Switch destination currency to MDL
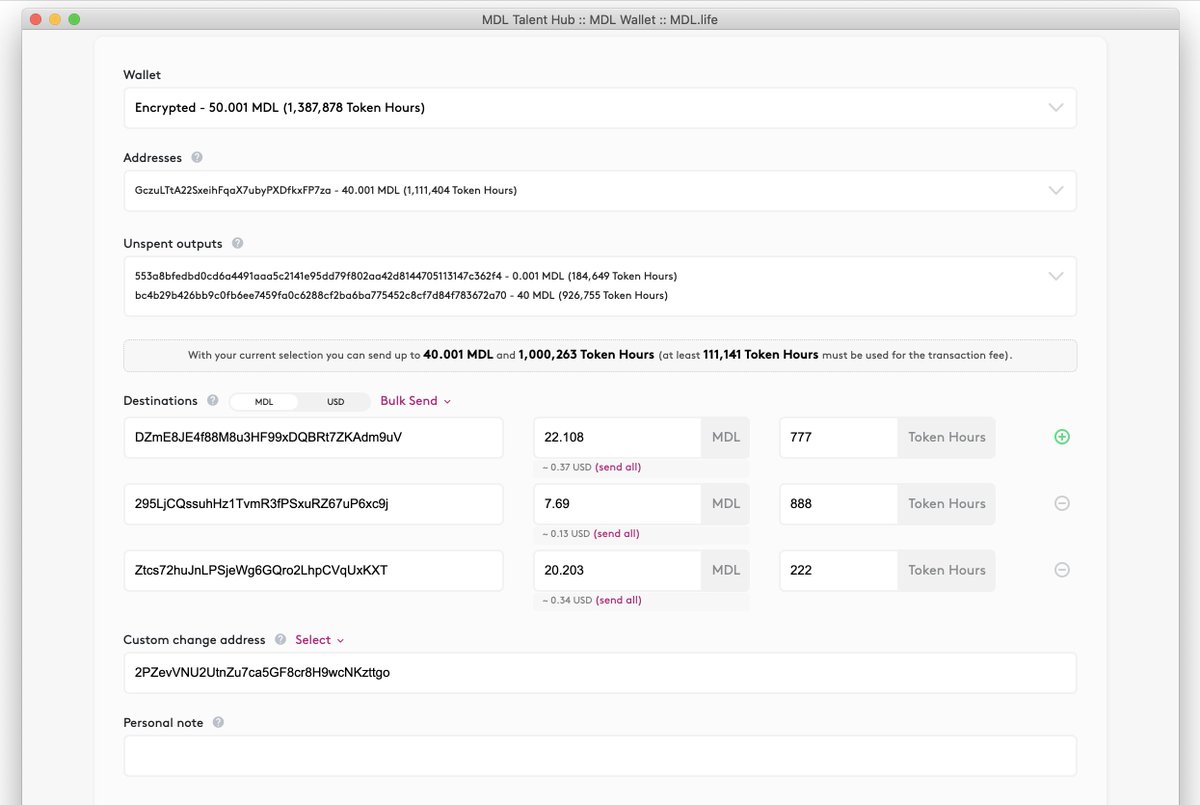Screen dimensions: 1200x805 (x=264, y=402)
